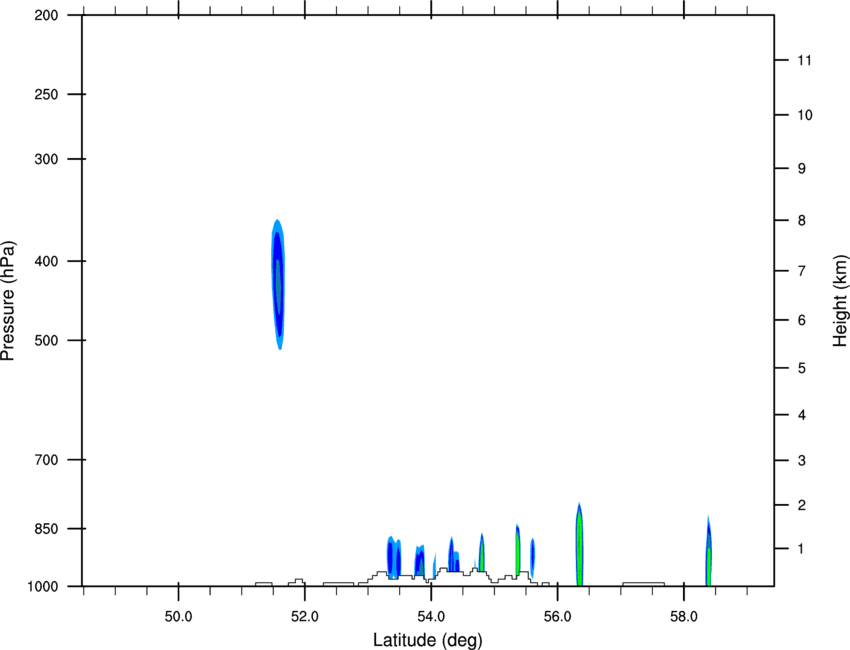Screen dimensions: 850x650
Task: Click the green-blue column near 58.4 latitude
Action: 709,551
